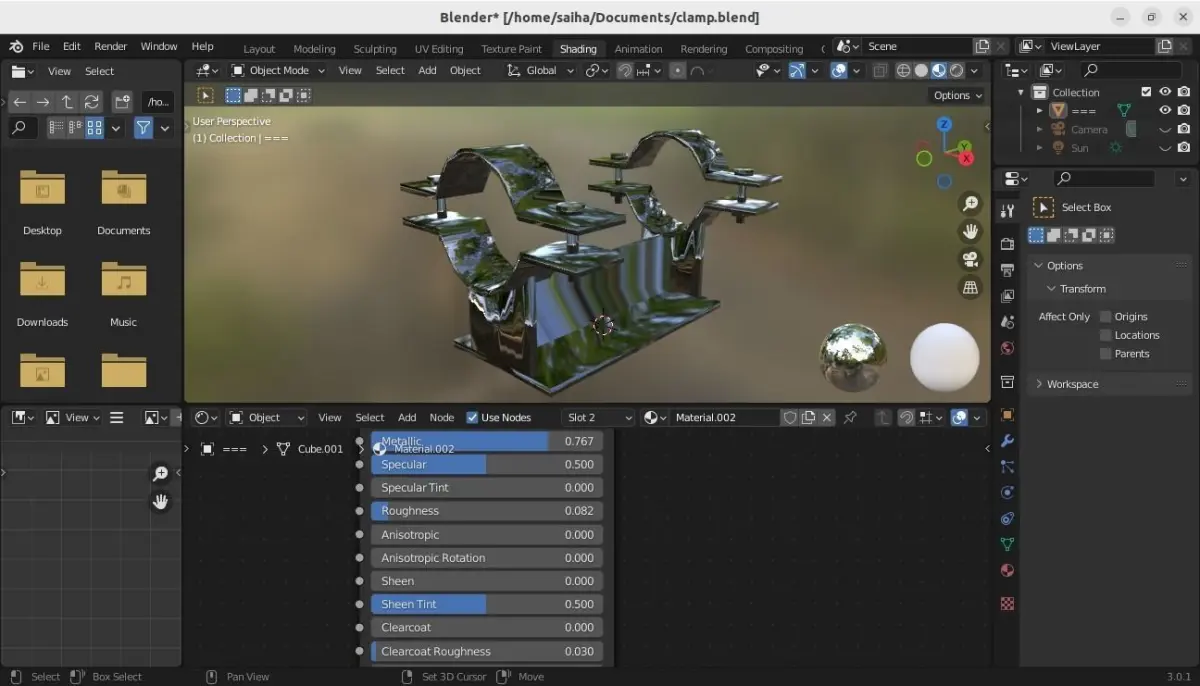Viewport: 1200px width, 686px height.
Task: Open Global transform orientation dropdown
Action: pyautogui.click(x=540, y=71)
